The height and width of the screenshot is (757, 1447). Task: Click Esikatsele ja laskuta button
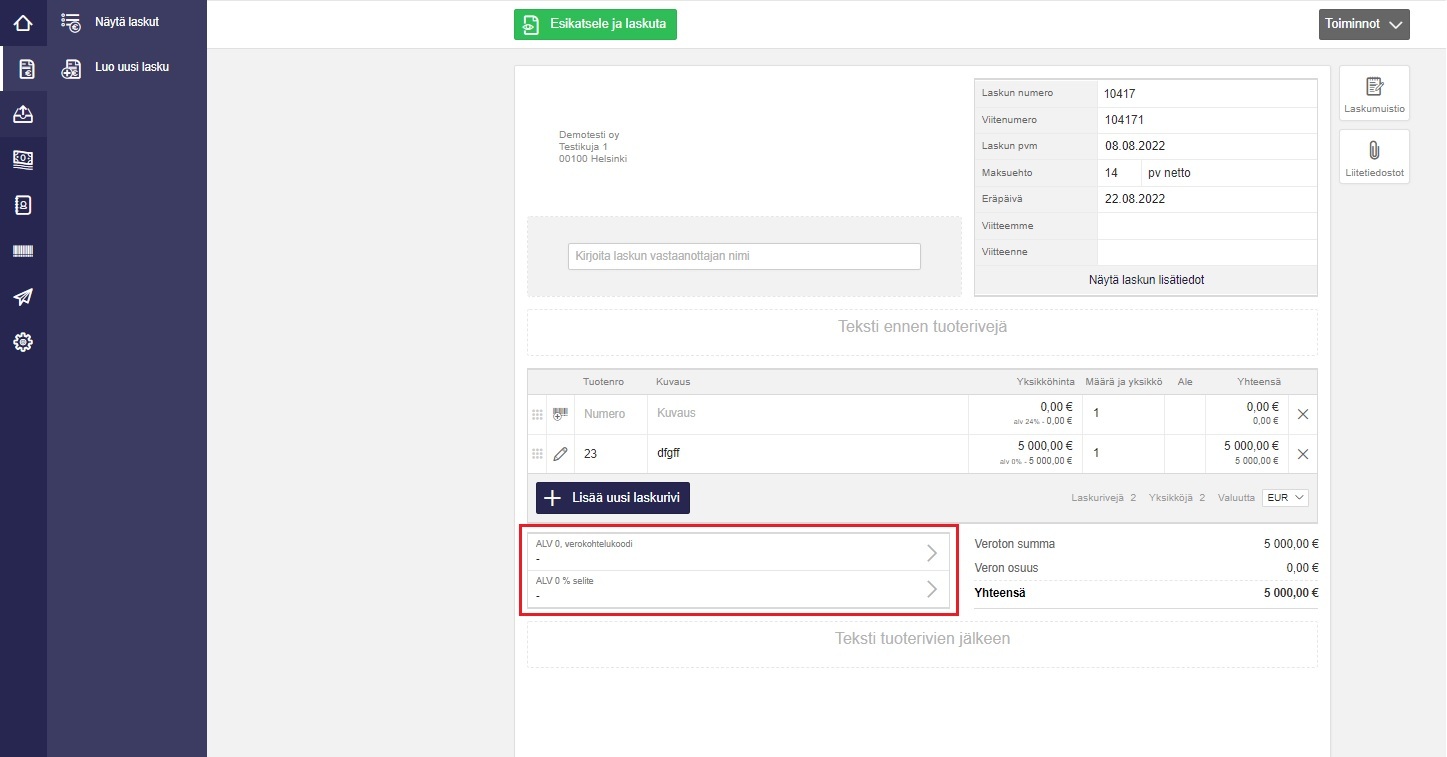coord(595,25)
